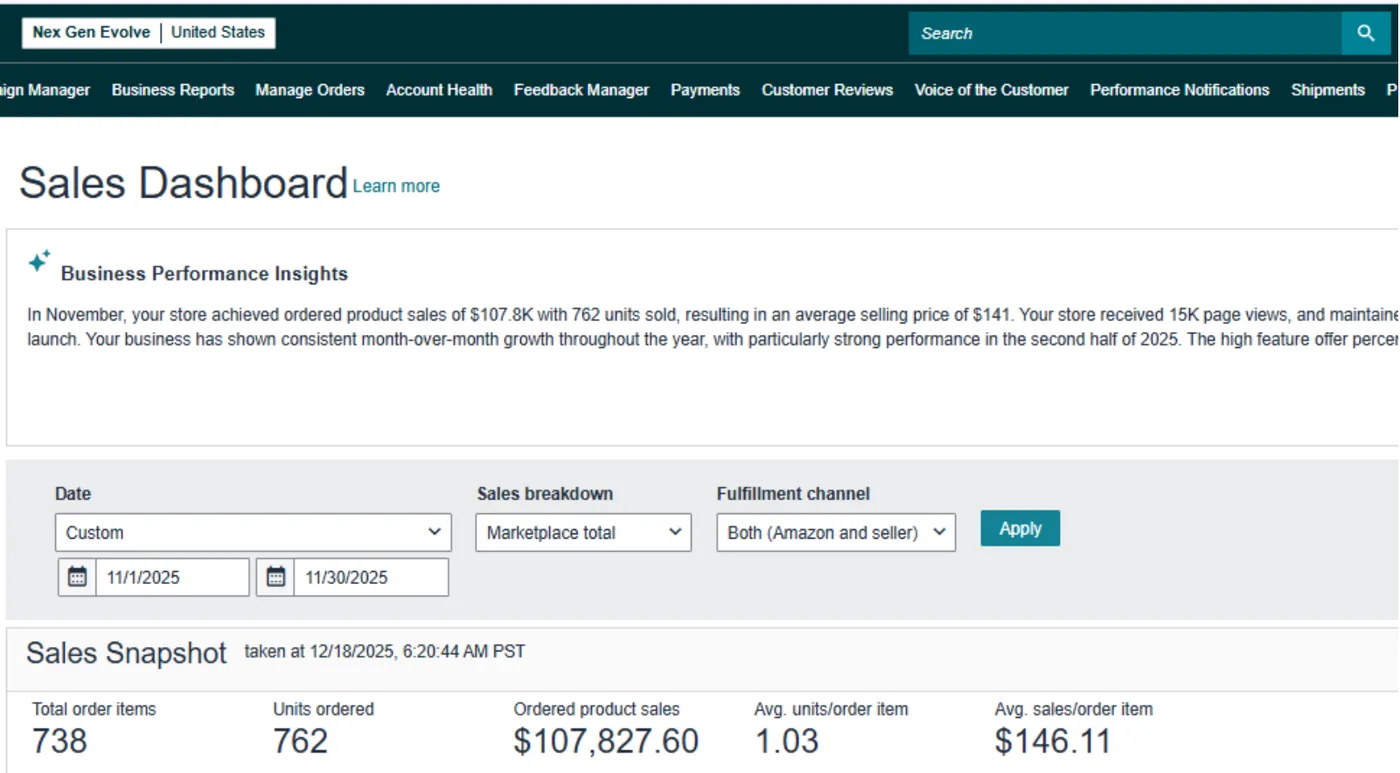1400x773 pixels.
Task: Open the start date calendar icon
Action: click(77, 577)
